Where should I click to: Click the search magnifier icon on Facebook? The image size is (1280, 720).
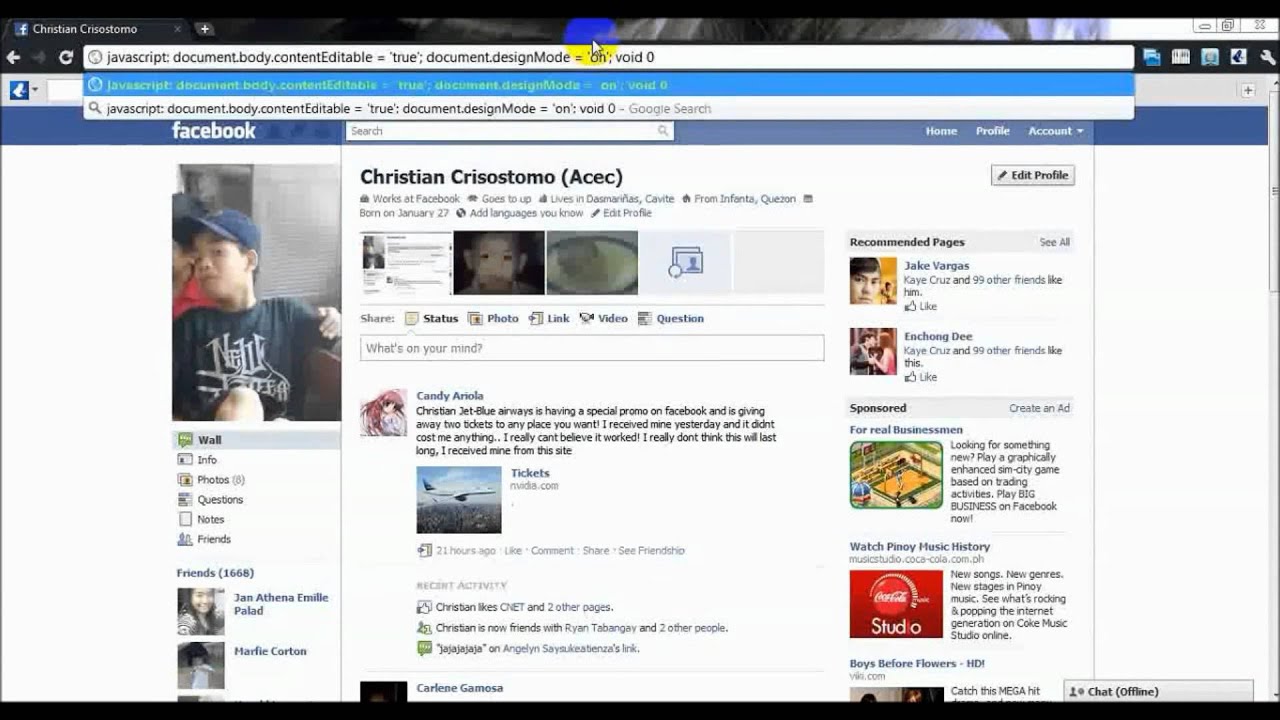[662, 131]
